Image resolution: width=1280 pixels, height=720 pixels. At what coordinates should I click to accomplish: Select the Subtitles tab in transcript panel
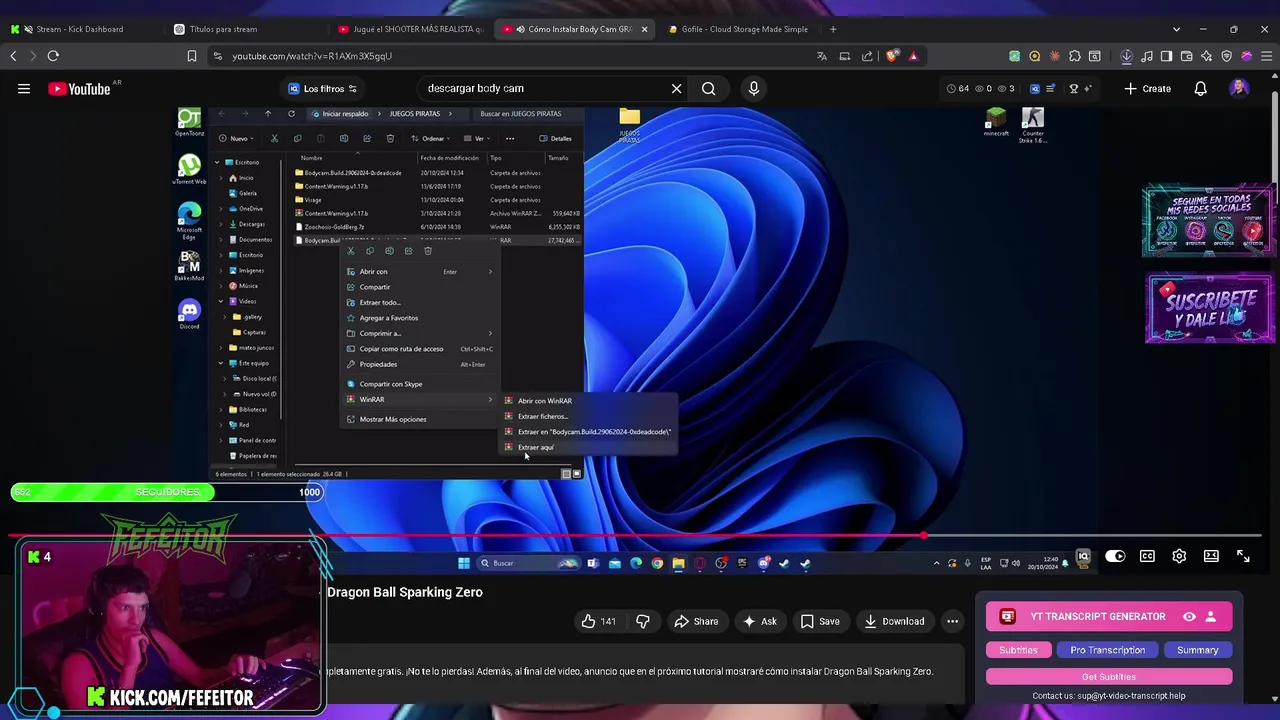[1018, 650]
